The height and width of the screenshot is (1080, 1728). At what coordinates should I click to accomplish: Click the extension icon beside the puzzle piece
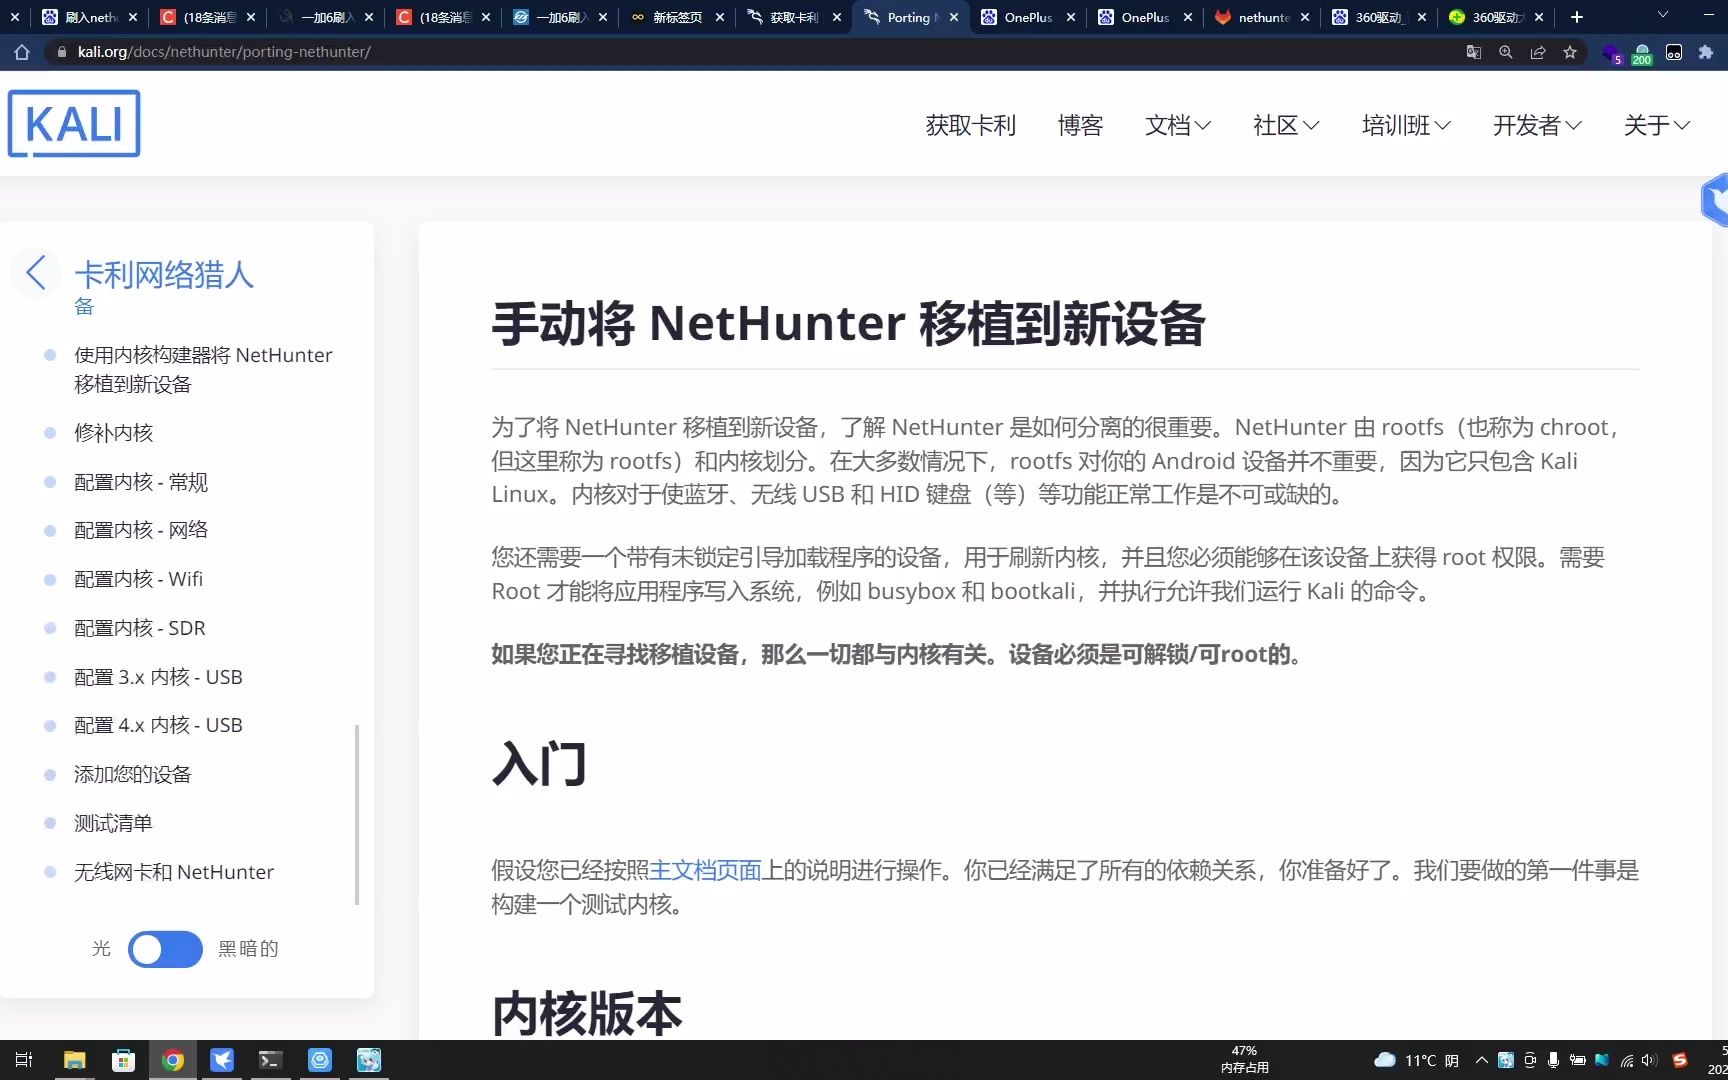click(1674, 52)
